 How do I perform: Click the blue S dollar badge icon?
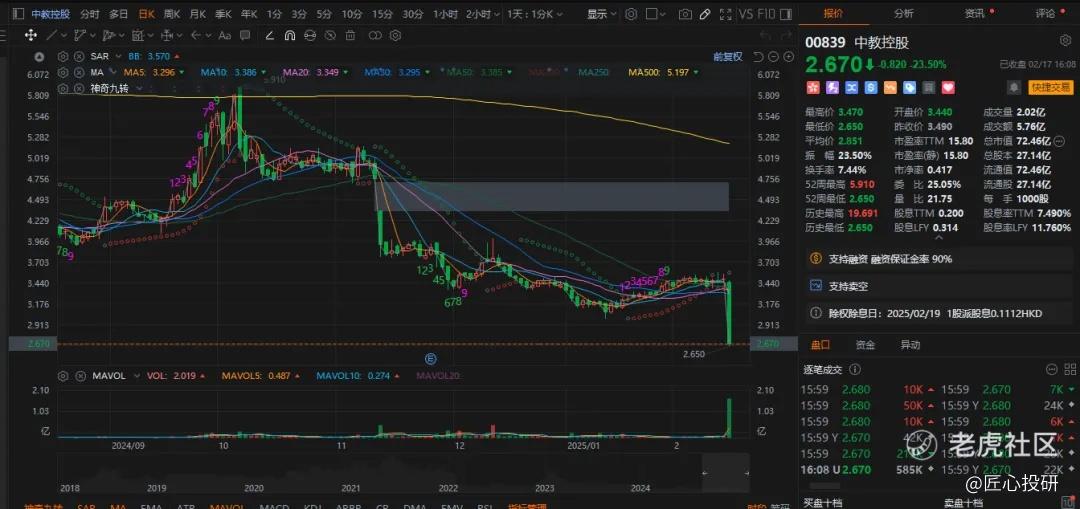pos(871,87)
